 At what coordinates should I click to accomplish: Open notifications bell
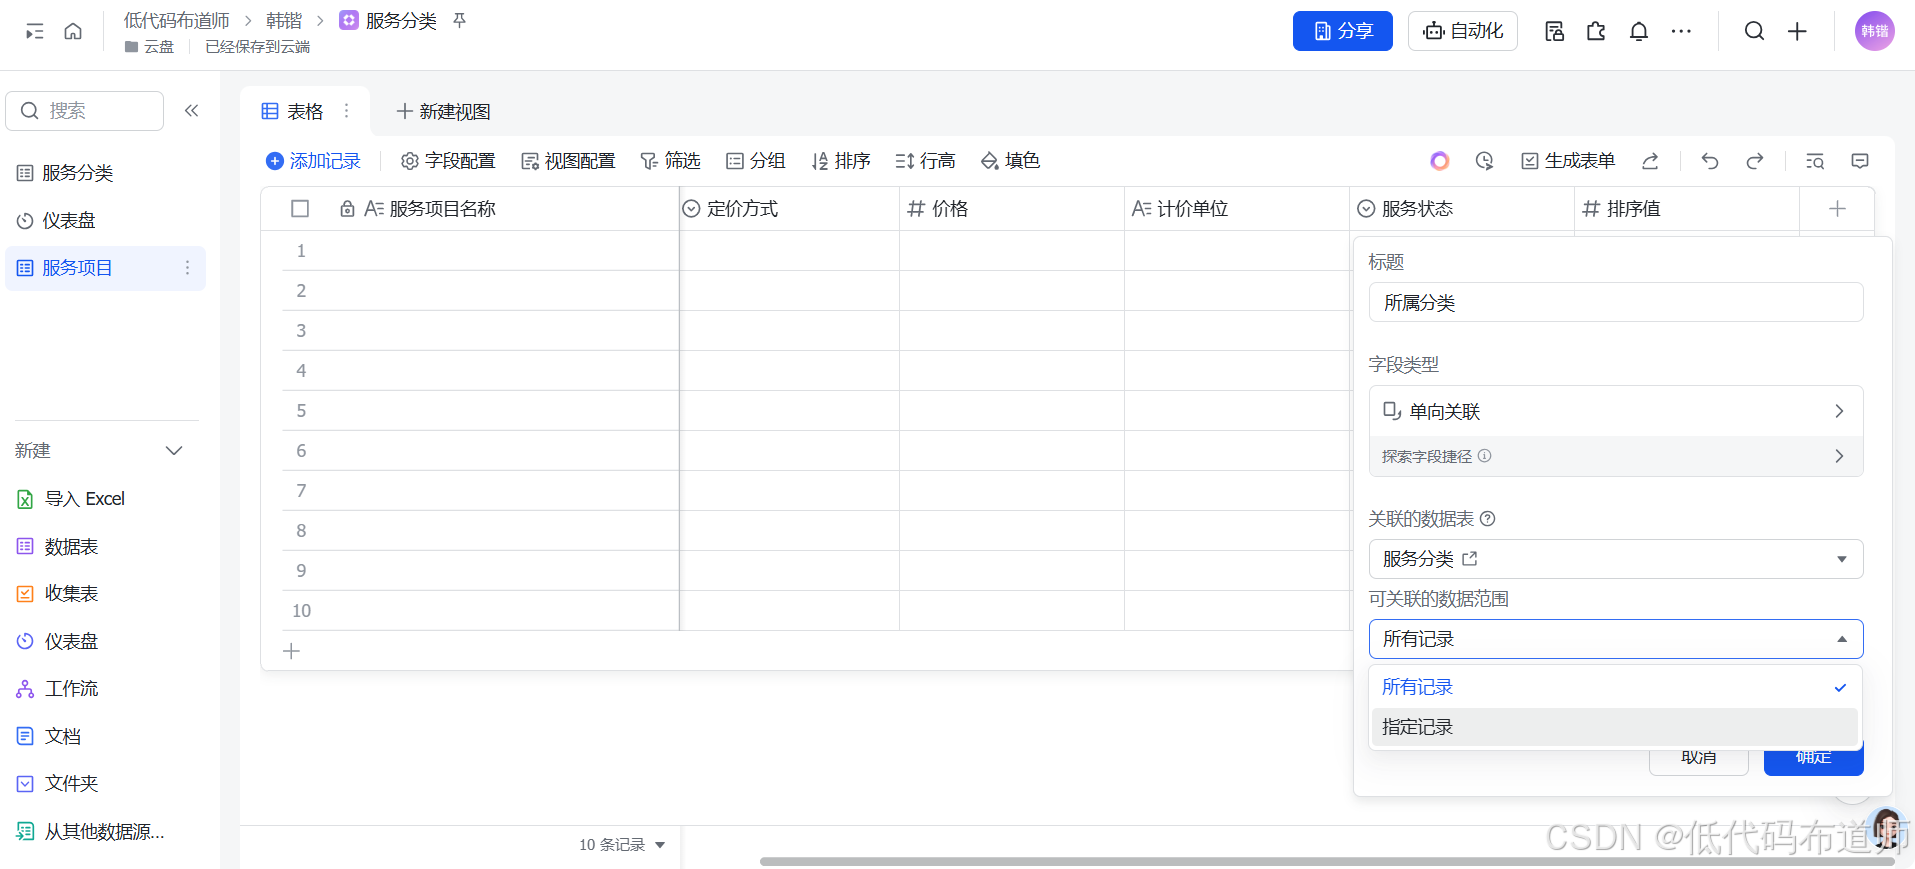(1638, 32)
